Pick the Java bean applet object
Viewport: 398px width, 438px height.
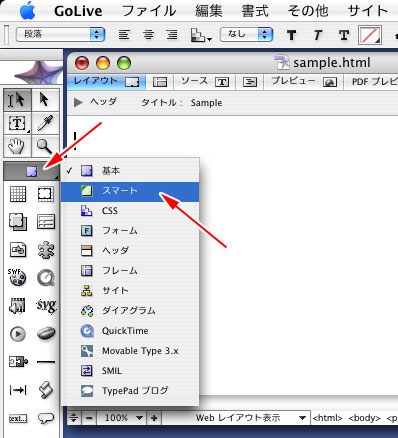[x=46, y=333]
